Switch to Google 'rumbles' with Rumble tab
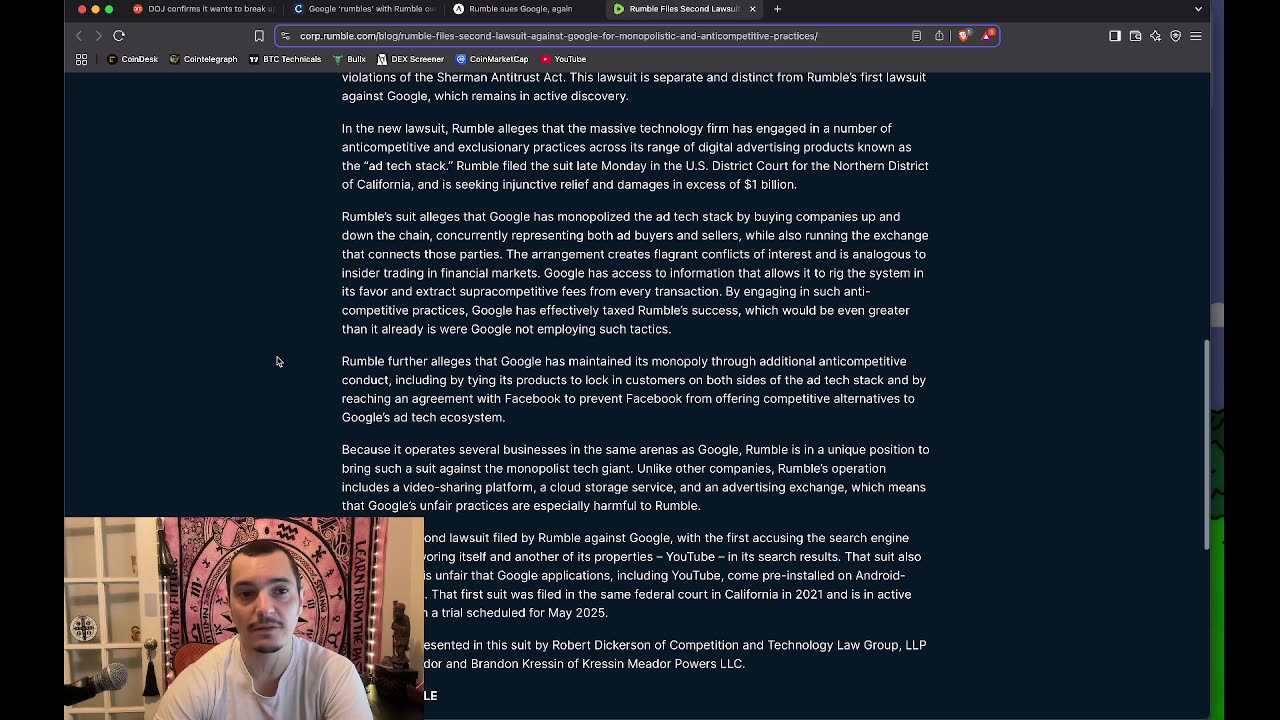1280x720 pixels. [x=364, y=9]
